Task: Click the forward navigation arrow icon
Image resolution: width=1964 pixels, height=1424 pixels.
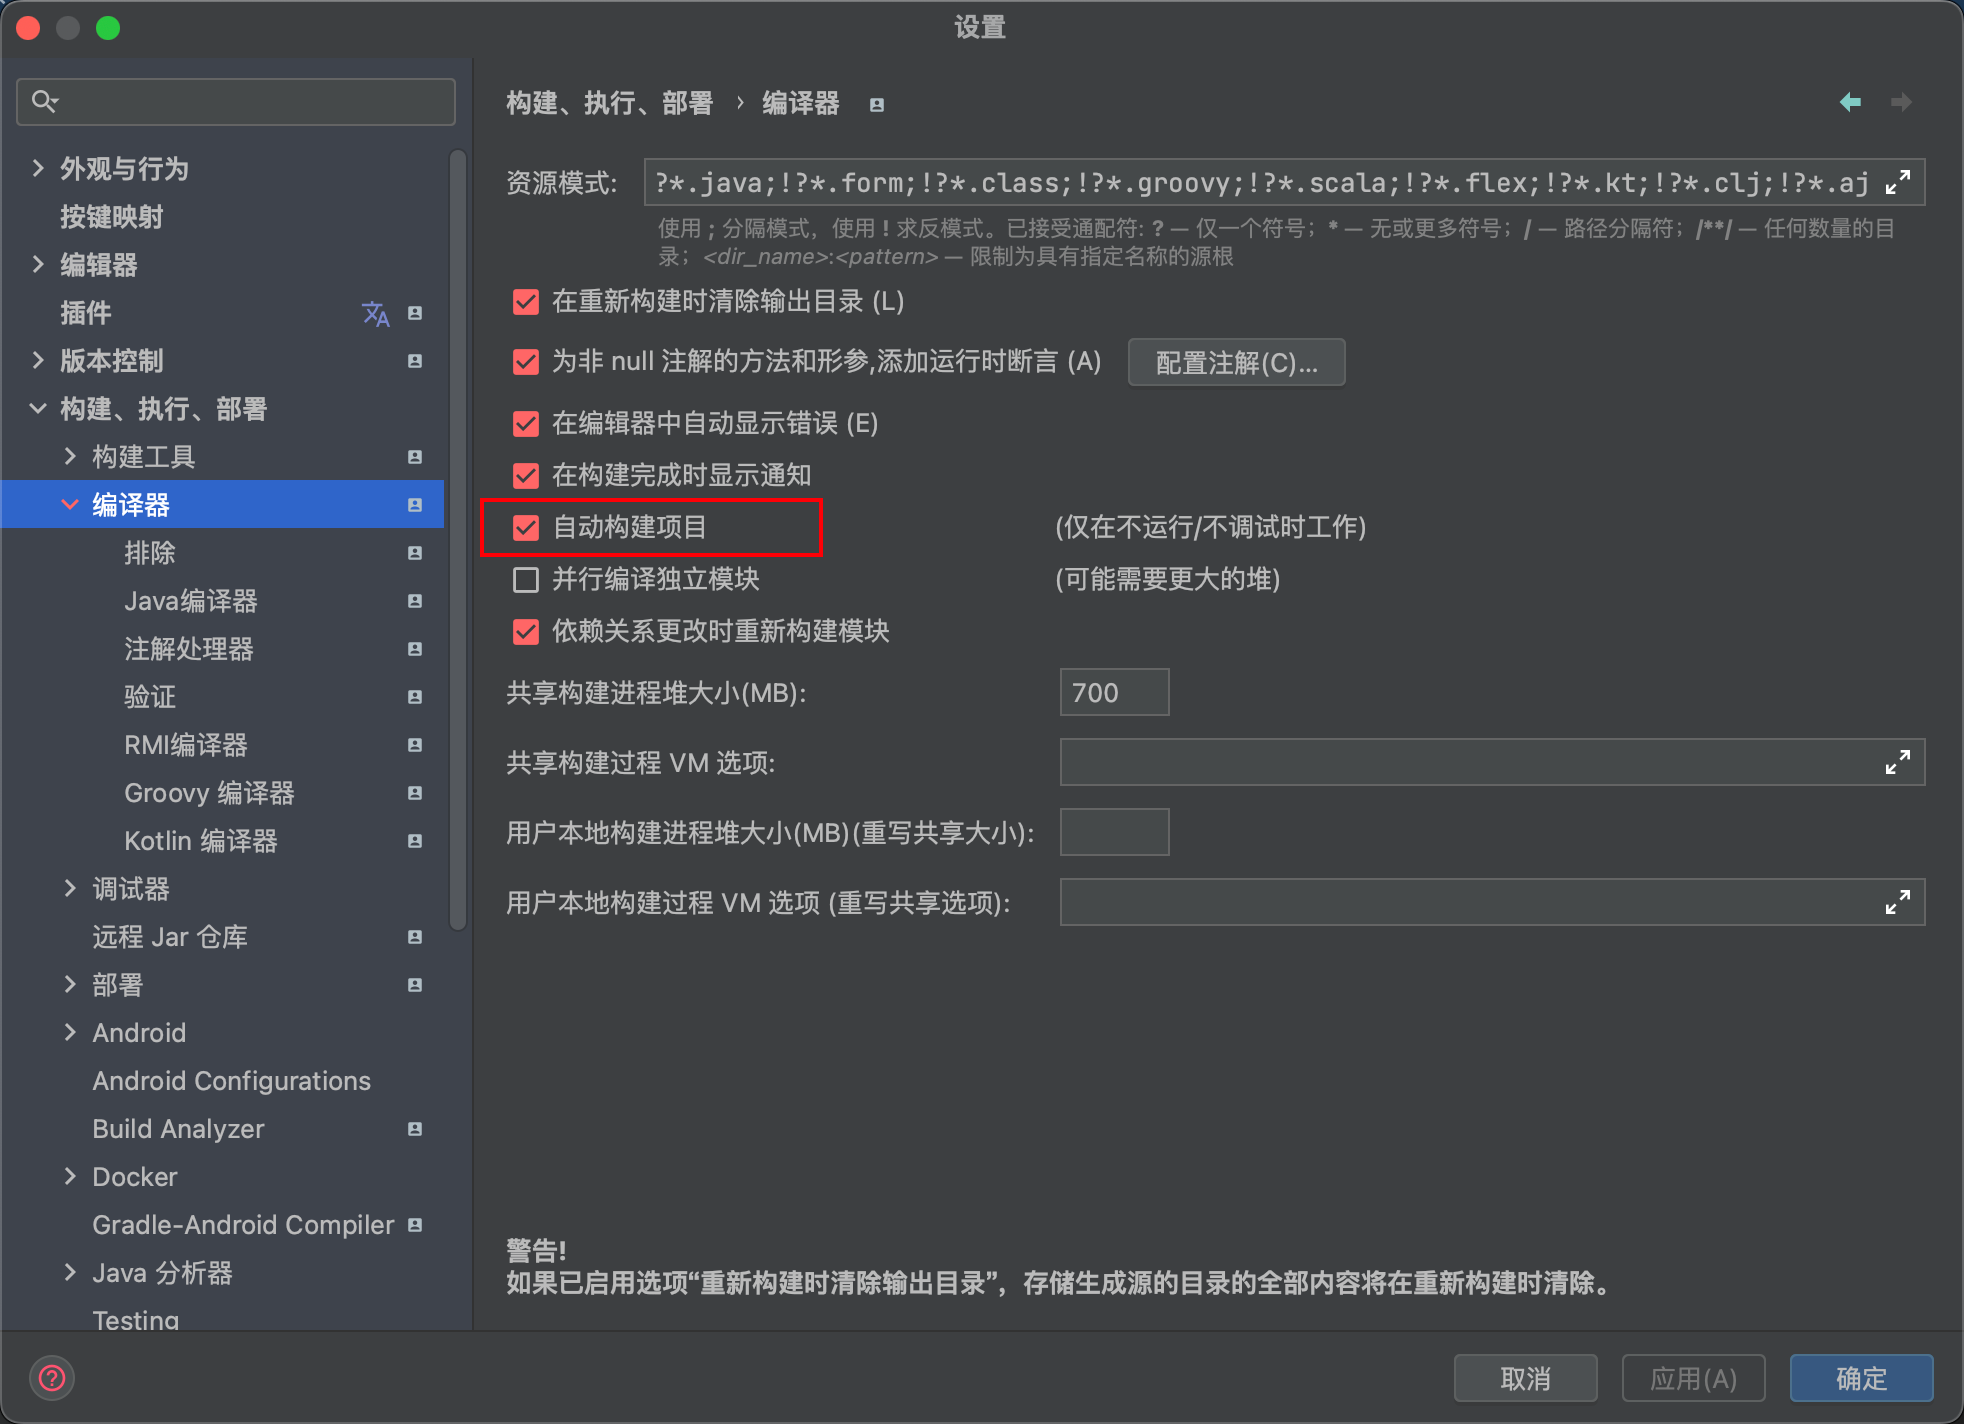Action: coord(1901,102)
